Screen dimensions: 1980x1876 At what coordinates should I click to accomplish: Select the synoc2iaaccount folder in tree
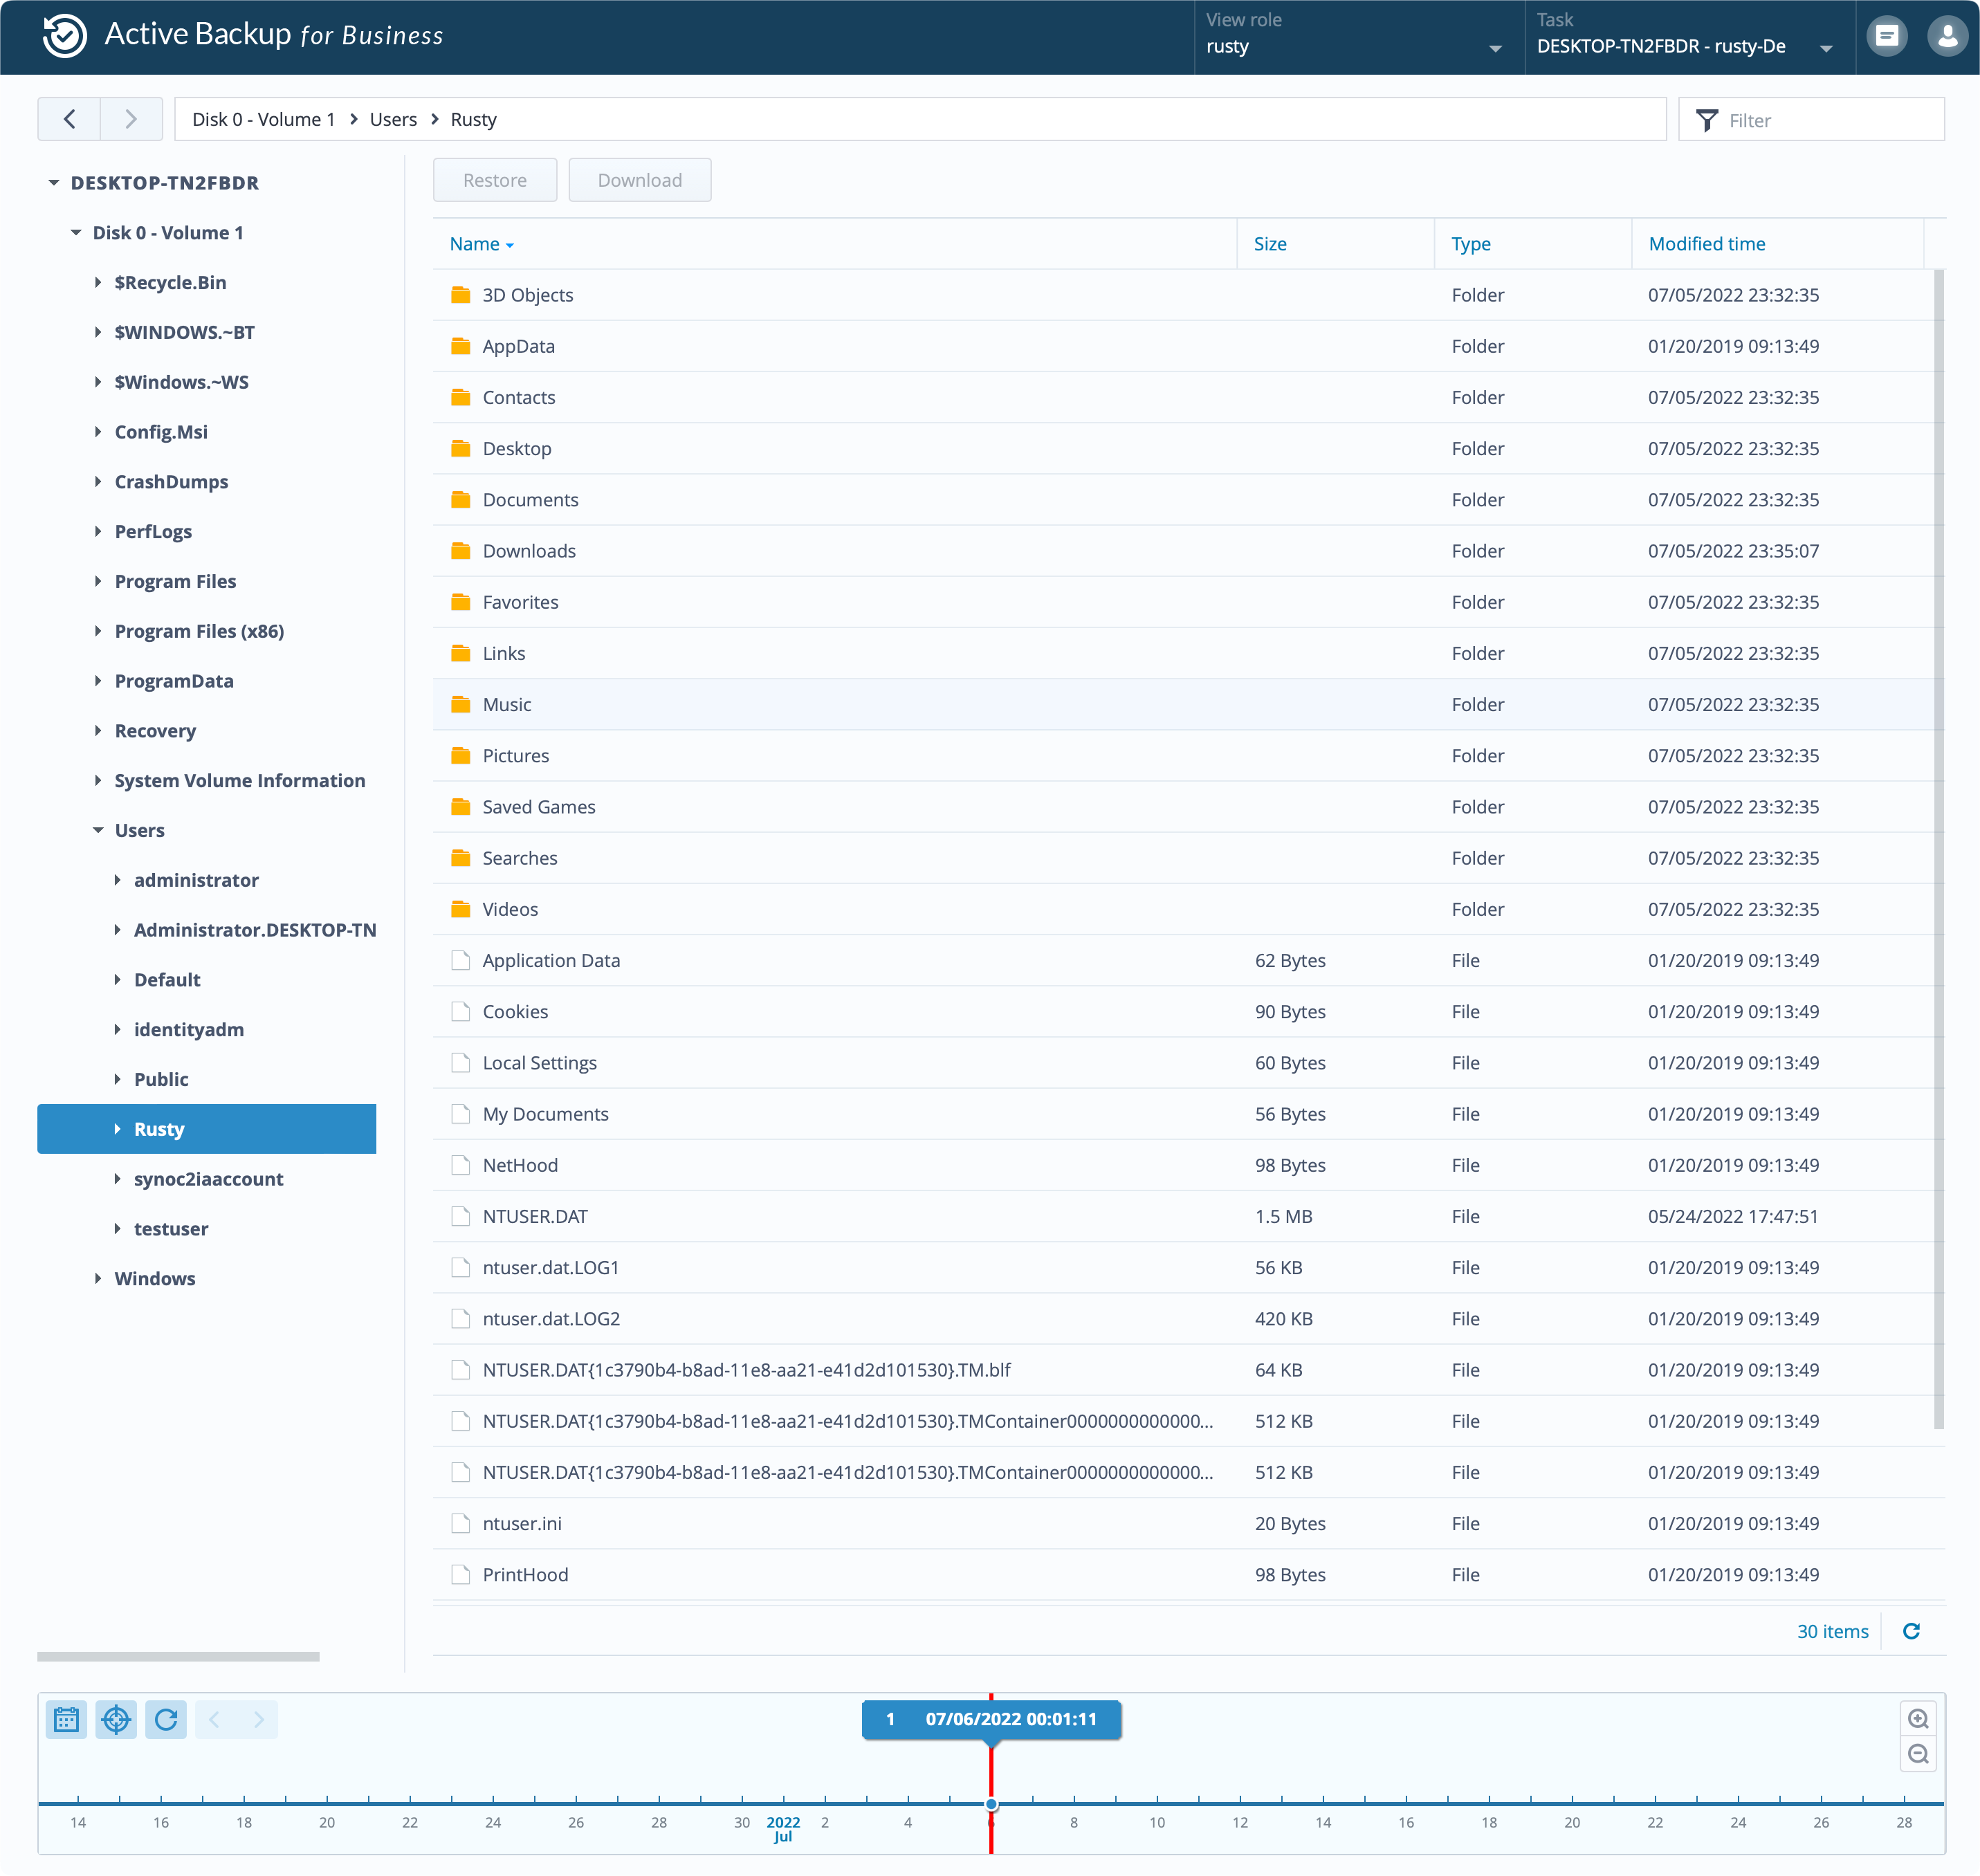208,1179
